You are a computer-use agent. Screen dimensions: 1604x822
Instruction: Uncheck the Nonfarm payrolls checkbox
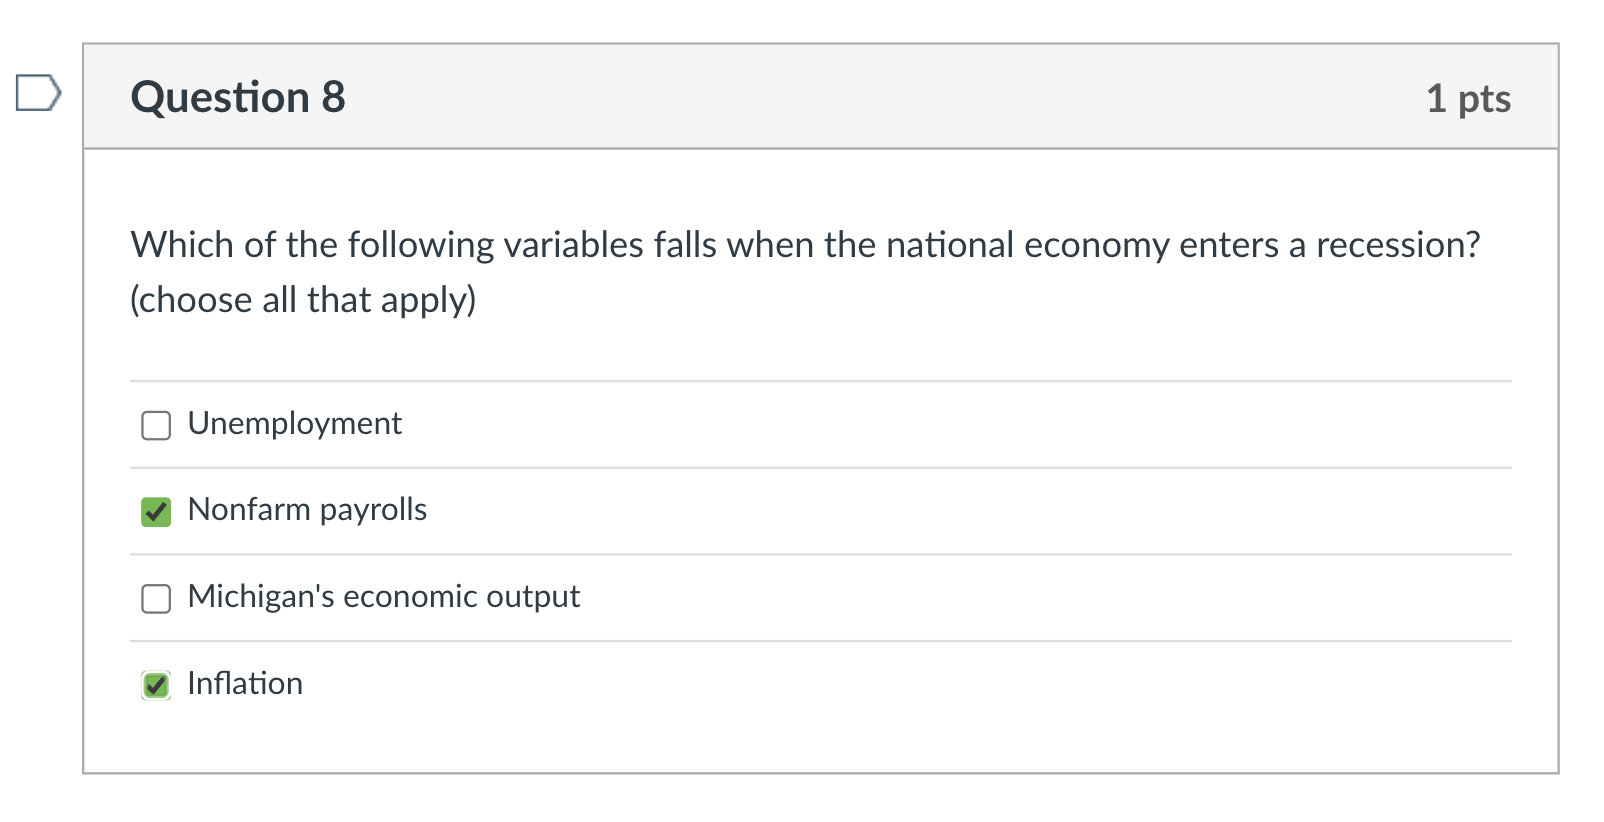click(x=156, y=511)
